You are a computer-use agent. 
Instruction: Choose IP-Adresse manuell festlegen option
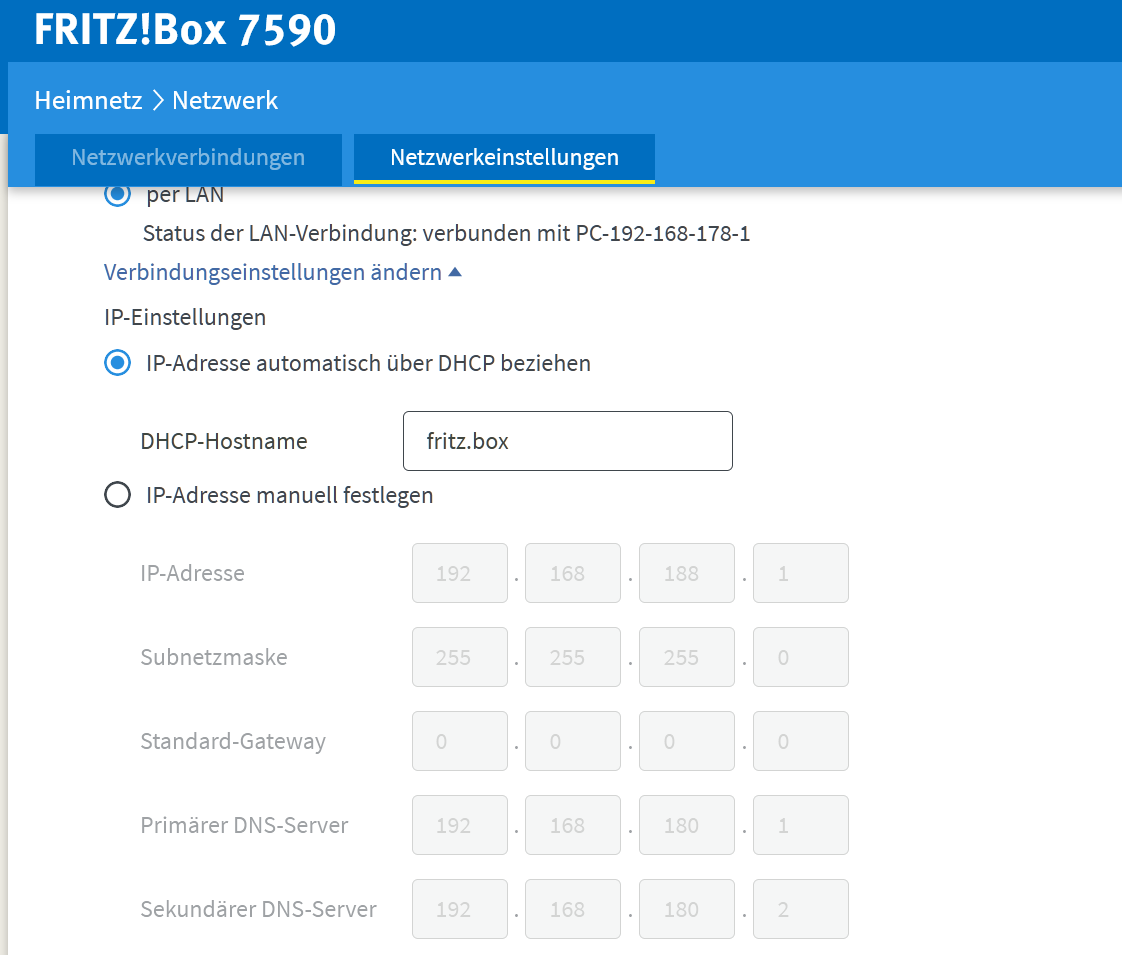[x=117, y=494]
